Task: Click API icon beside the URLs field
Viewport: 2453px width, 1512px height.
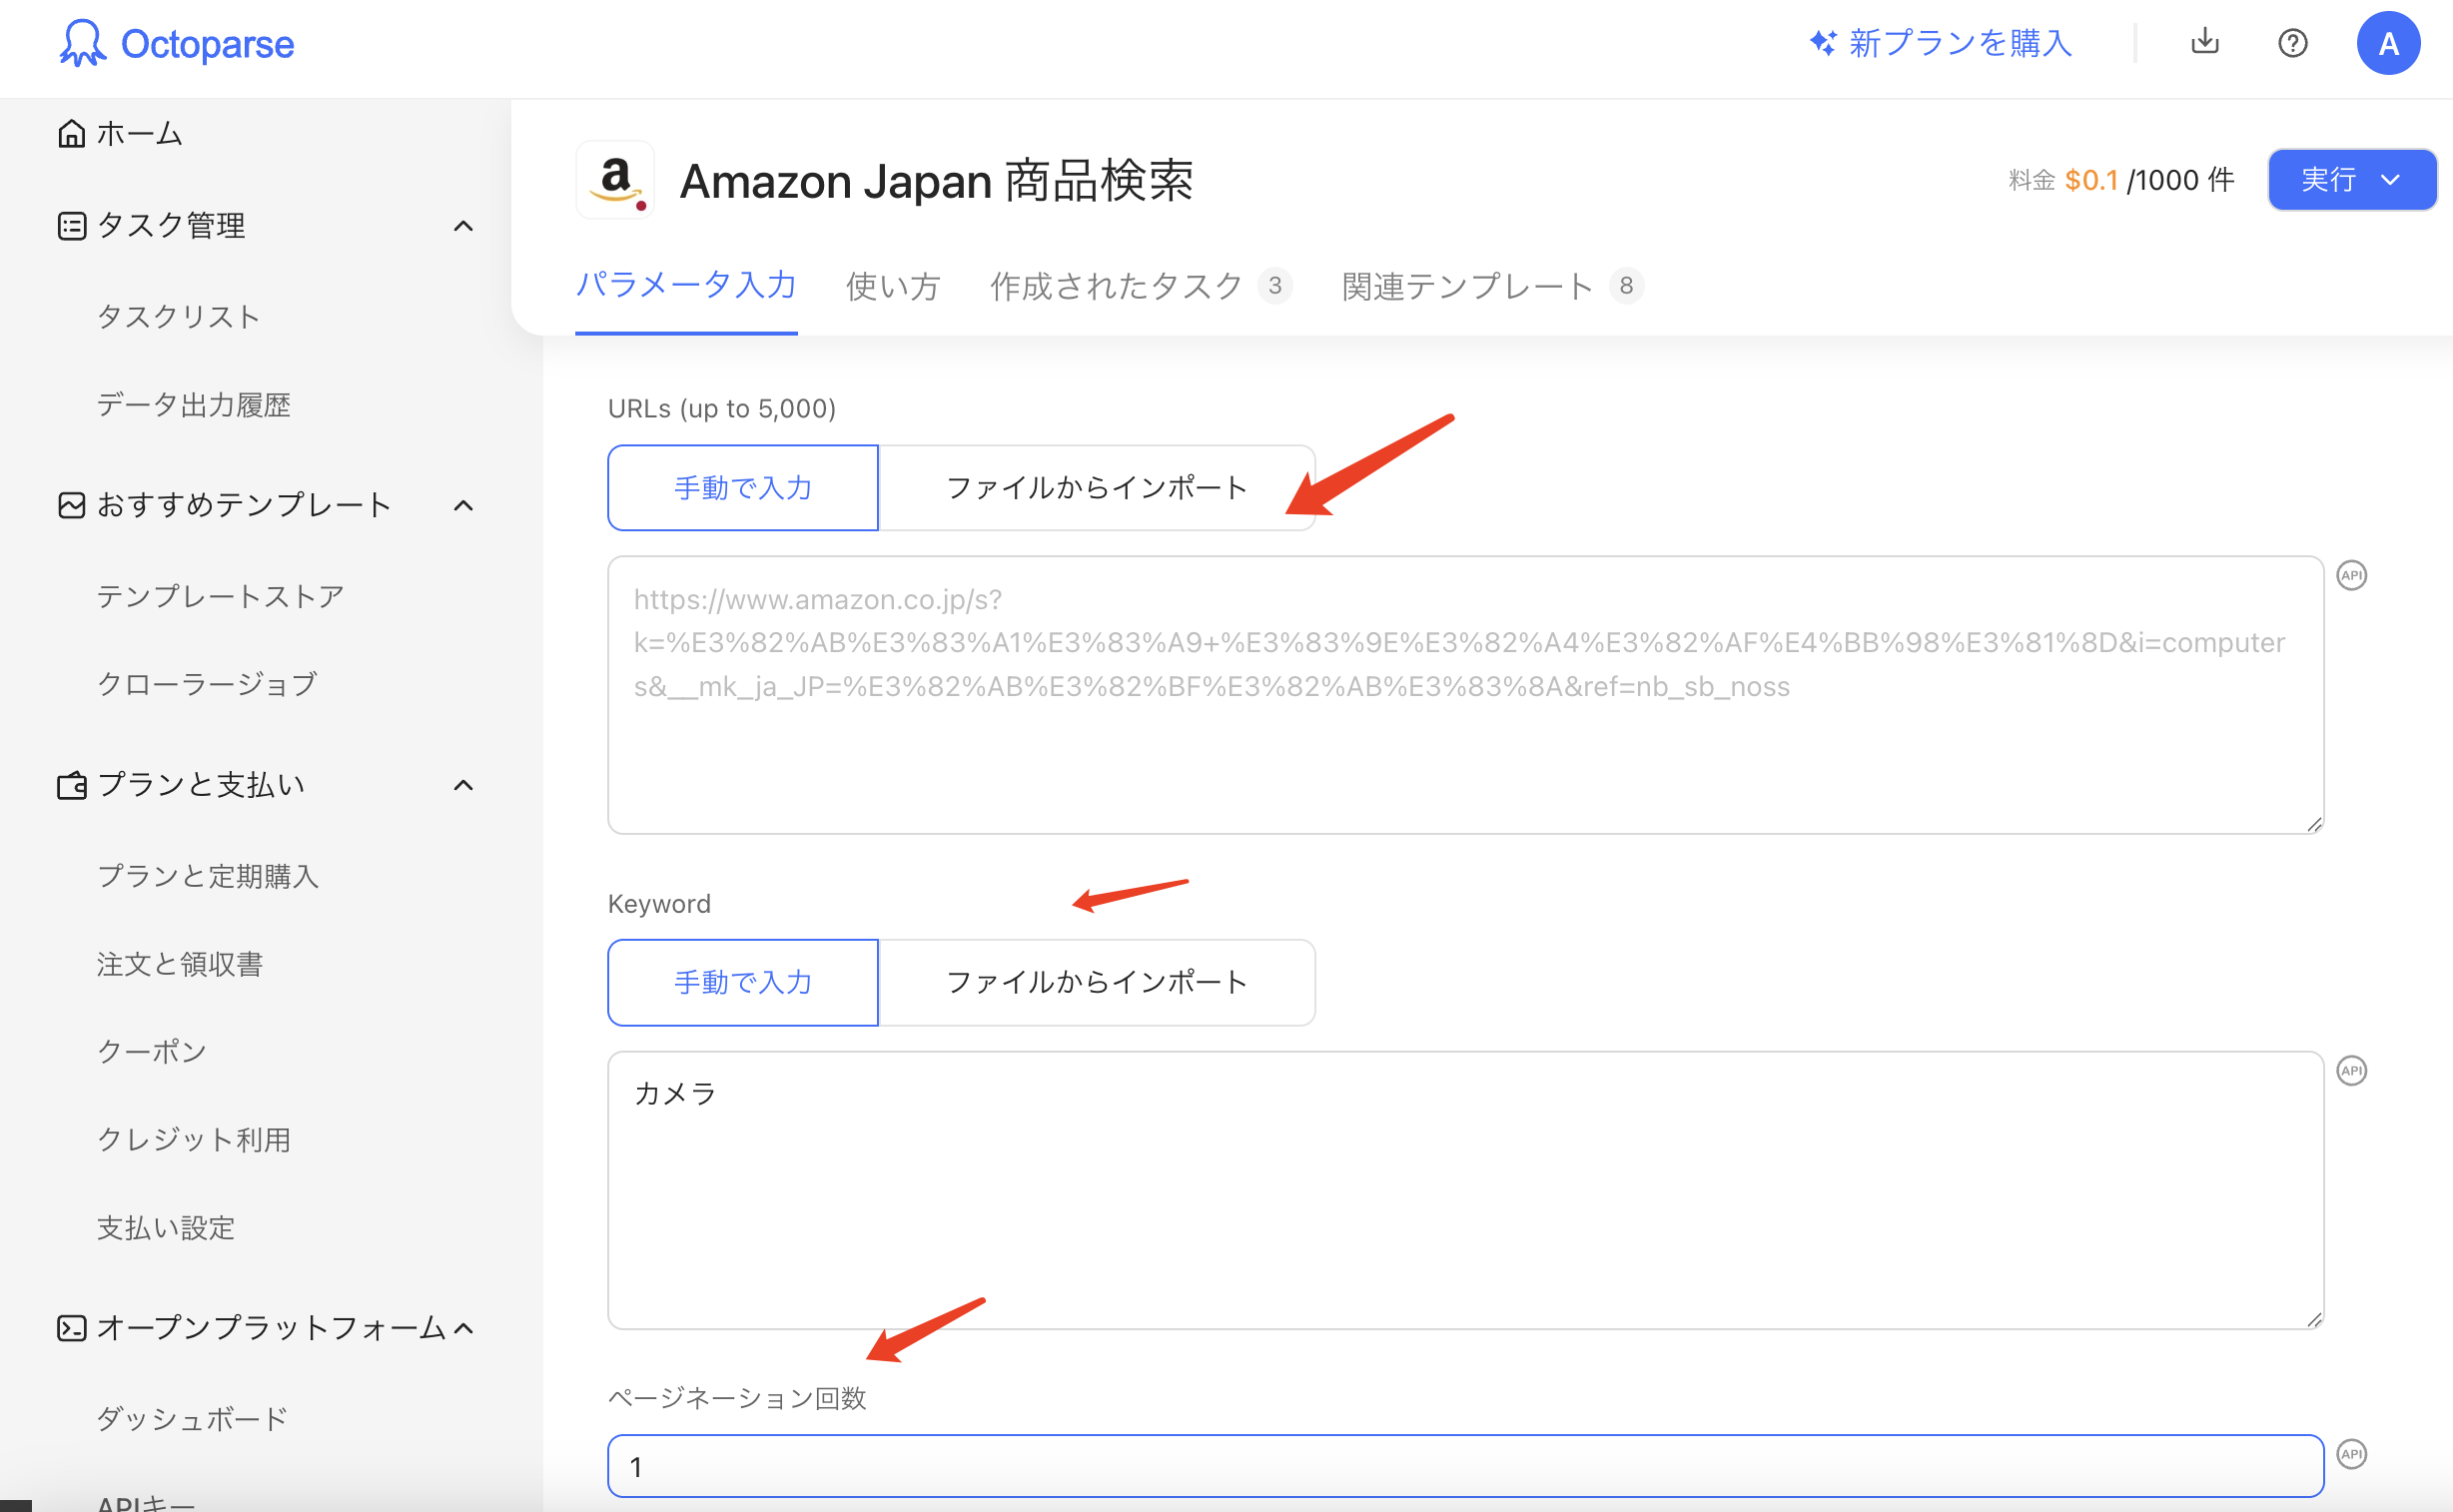Action: pos(2351,575)
